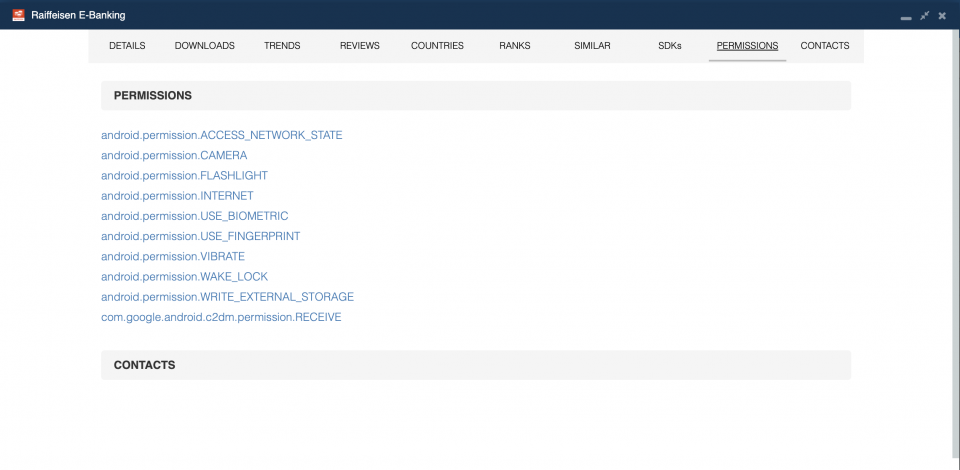The image size is (960, 470).
Task: Jump to the CONTACTS tab
Action: coord(825,46)
